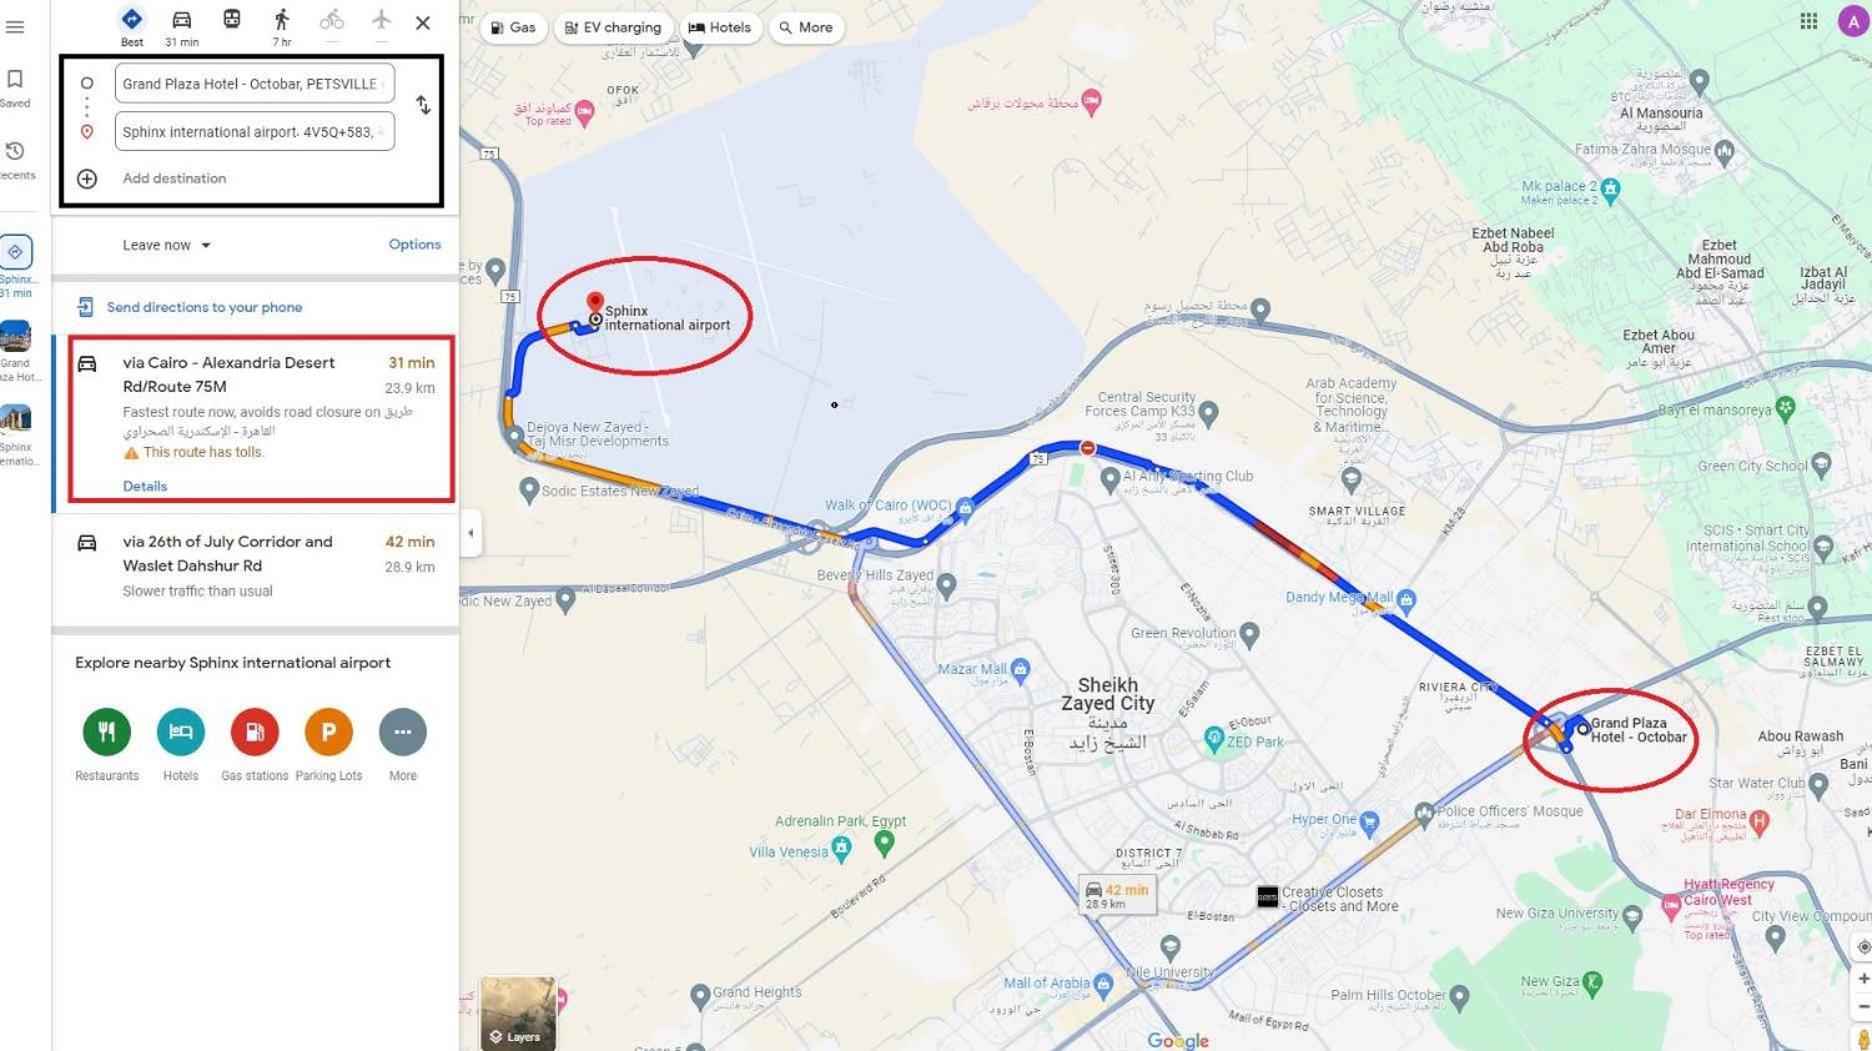Select the driving travel mode icon

point(181,20)
